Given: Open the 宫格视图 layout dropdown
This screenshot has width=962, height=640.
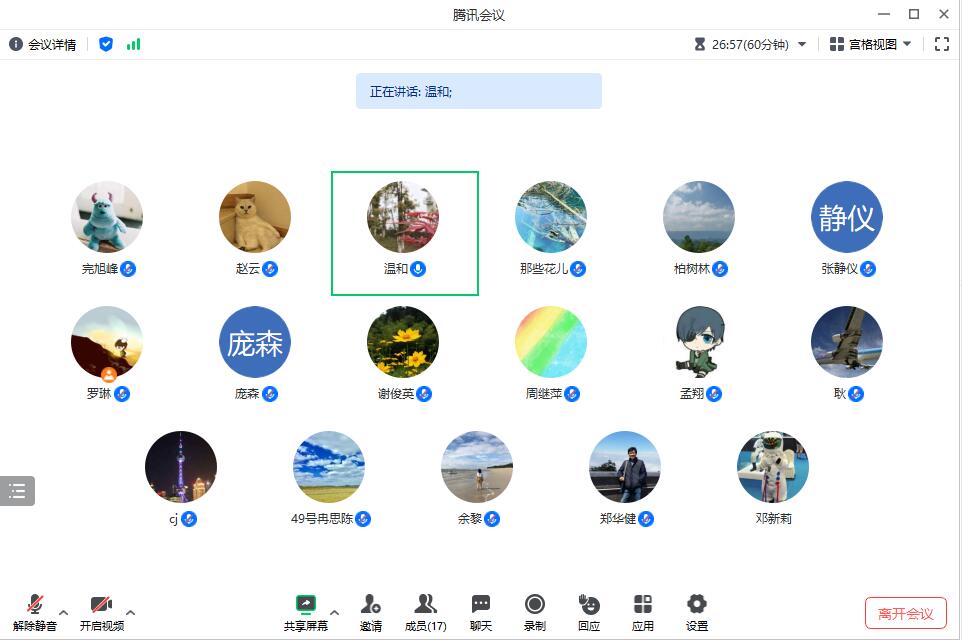Looking at the screenshot, I should coord(871,44).
